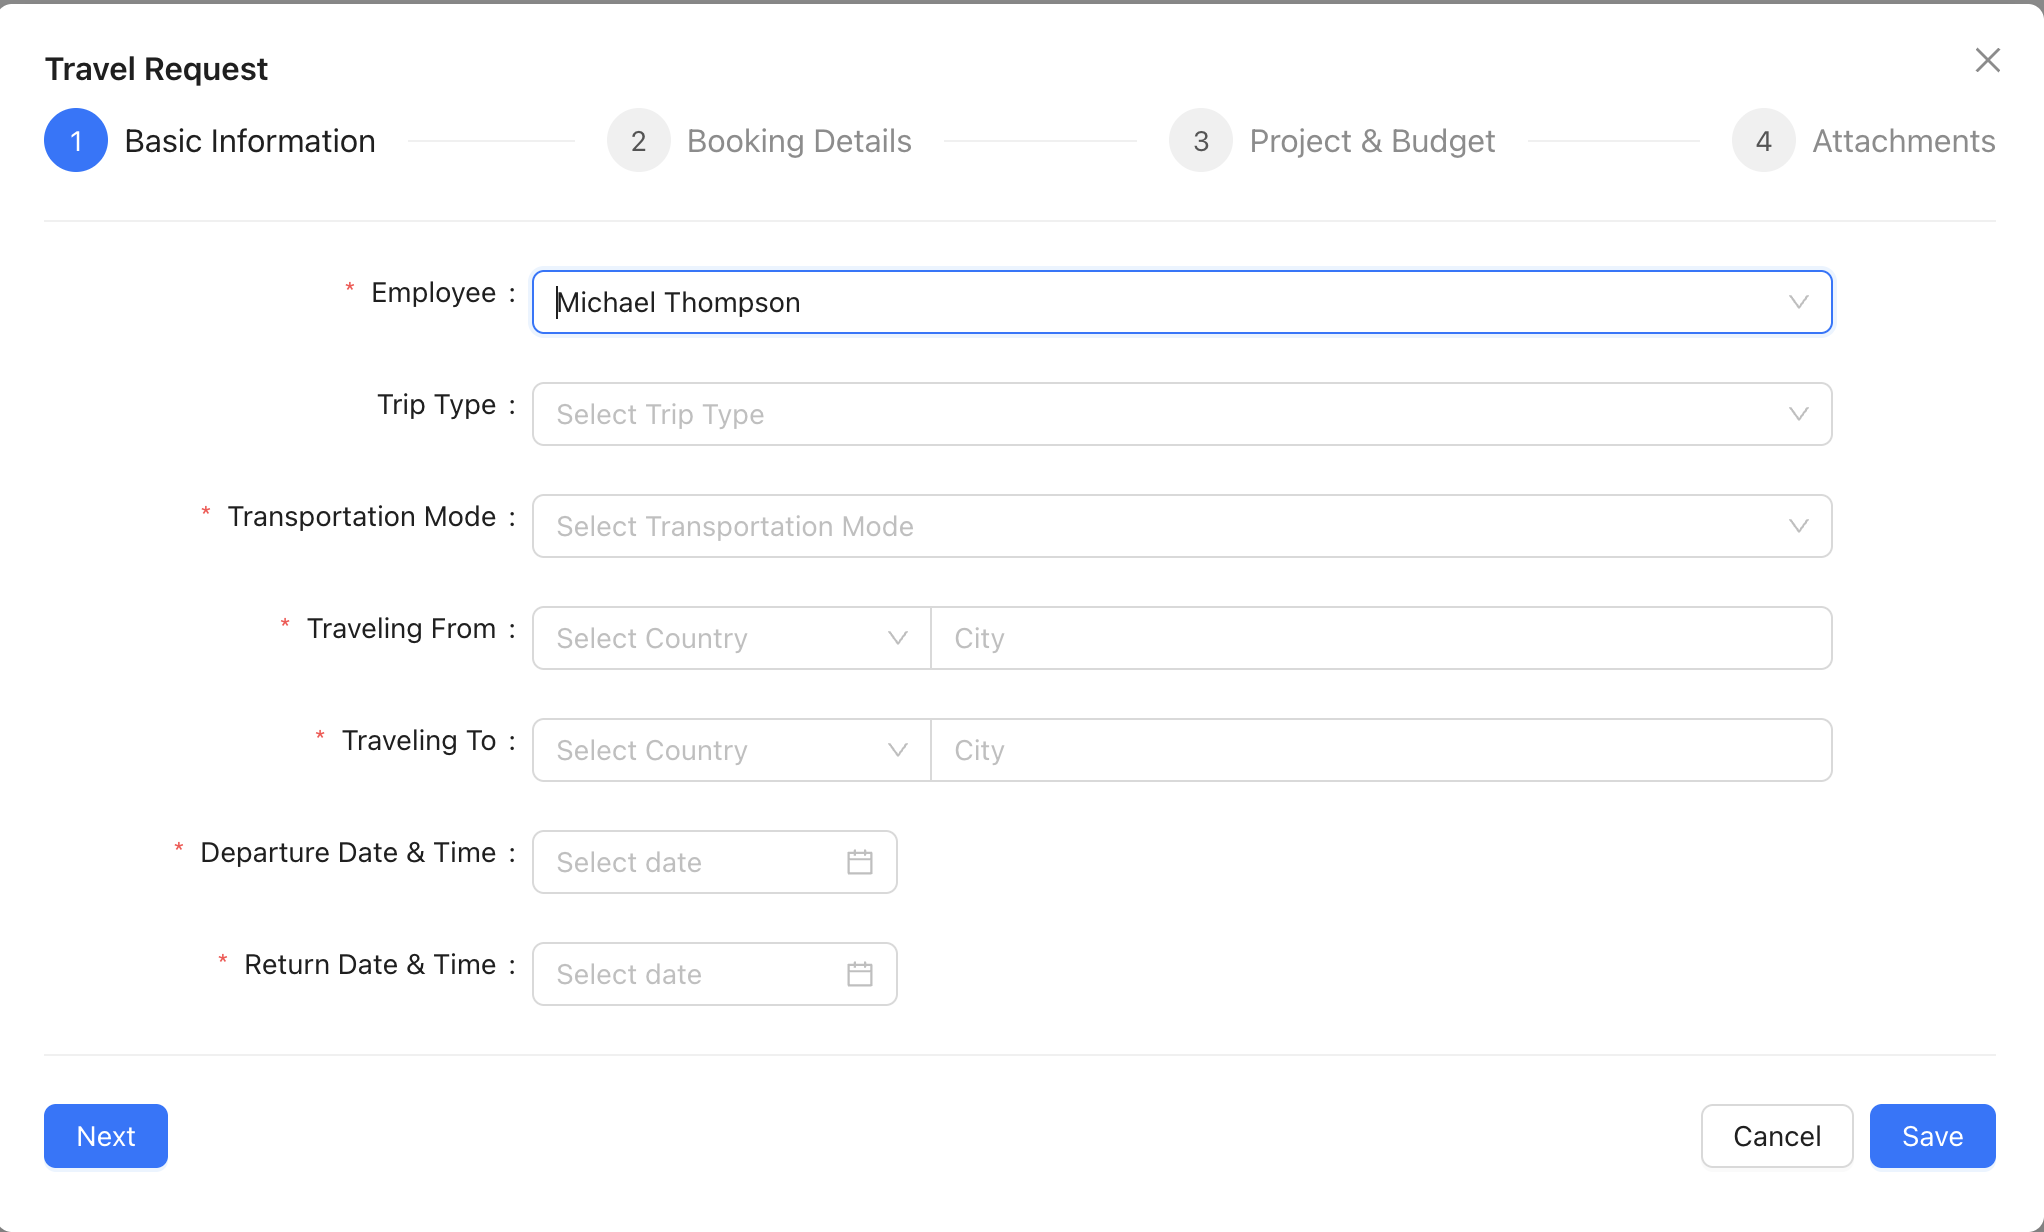Viewport: 2044px width, 1232px height.
Task: Switch to the Attachments step
Action: coord(1903,140)
